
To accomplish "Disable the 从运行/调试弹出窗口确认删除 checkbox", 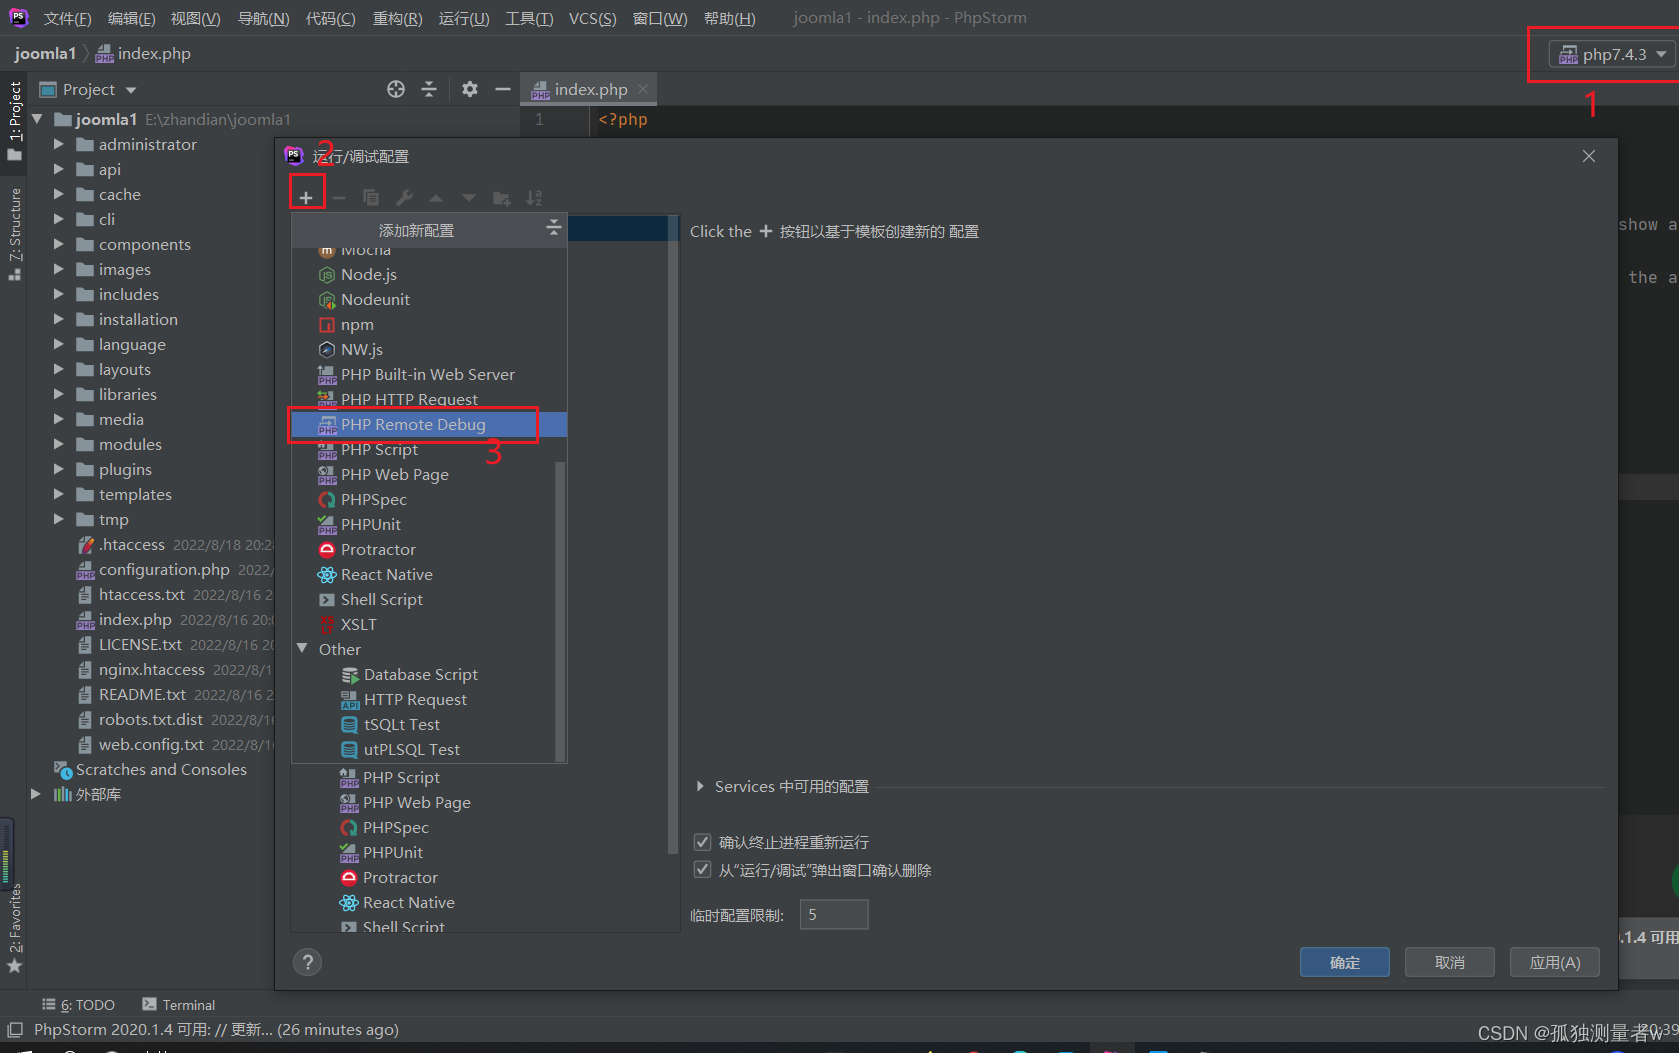I will 702,869.
